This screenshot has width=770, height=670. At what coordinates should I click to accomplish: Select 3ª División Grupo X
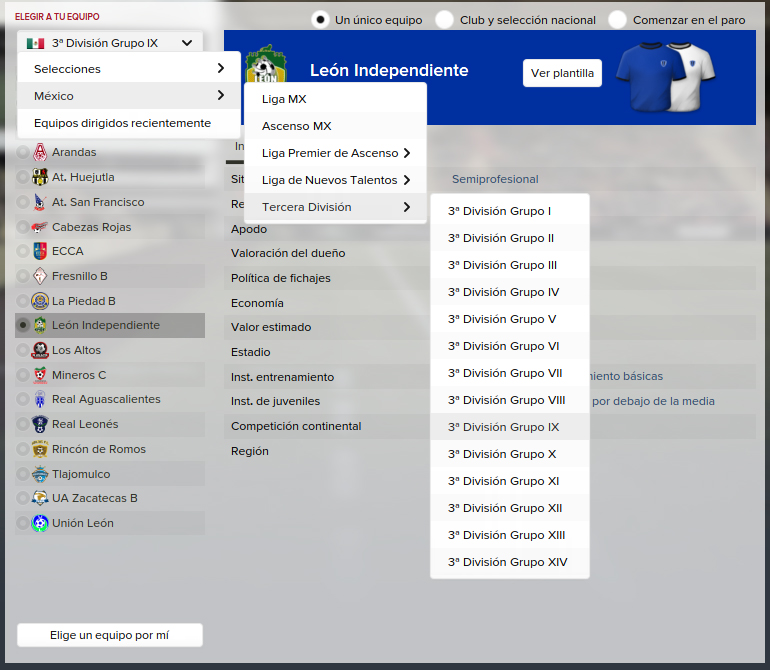point(510,454)
